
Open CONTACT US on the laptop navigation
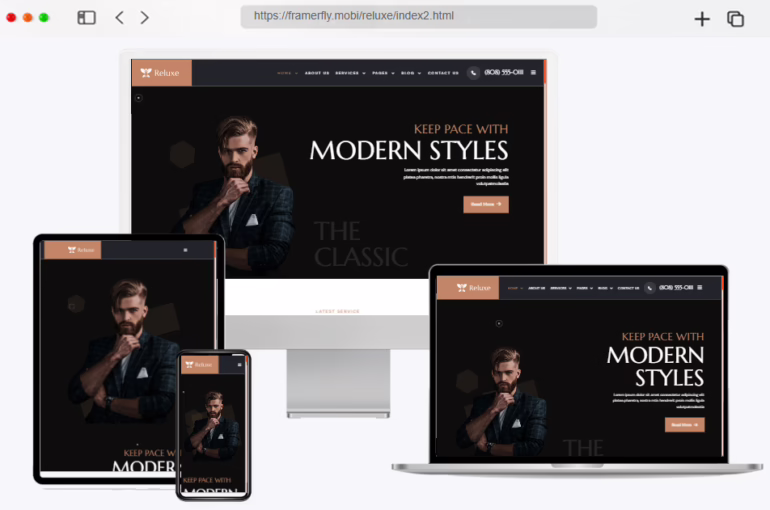628,288
